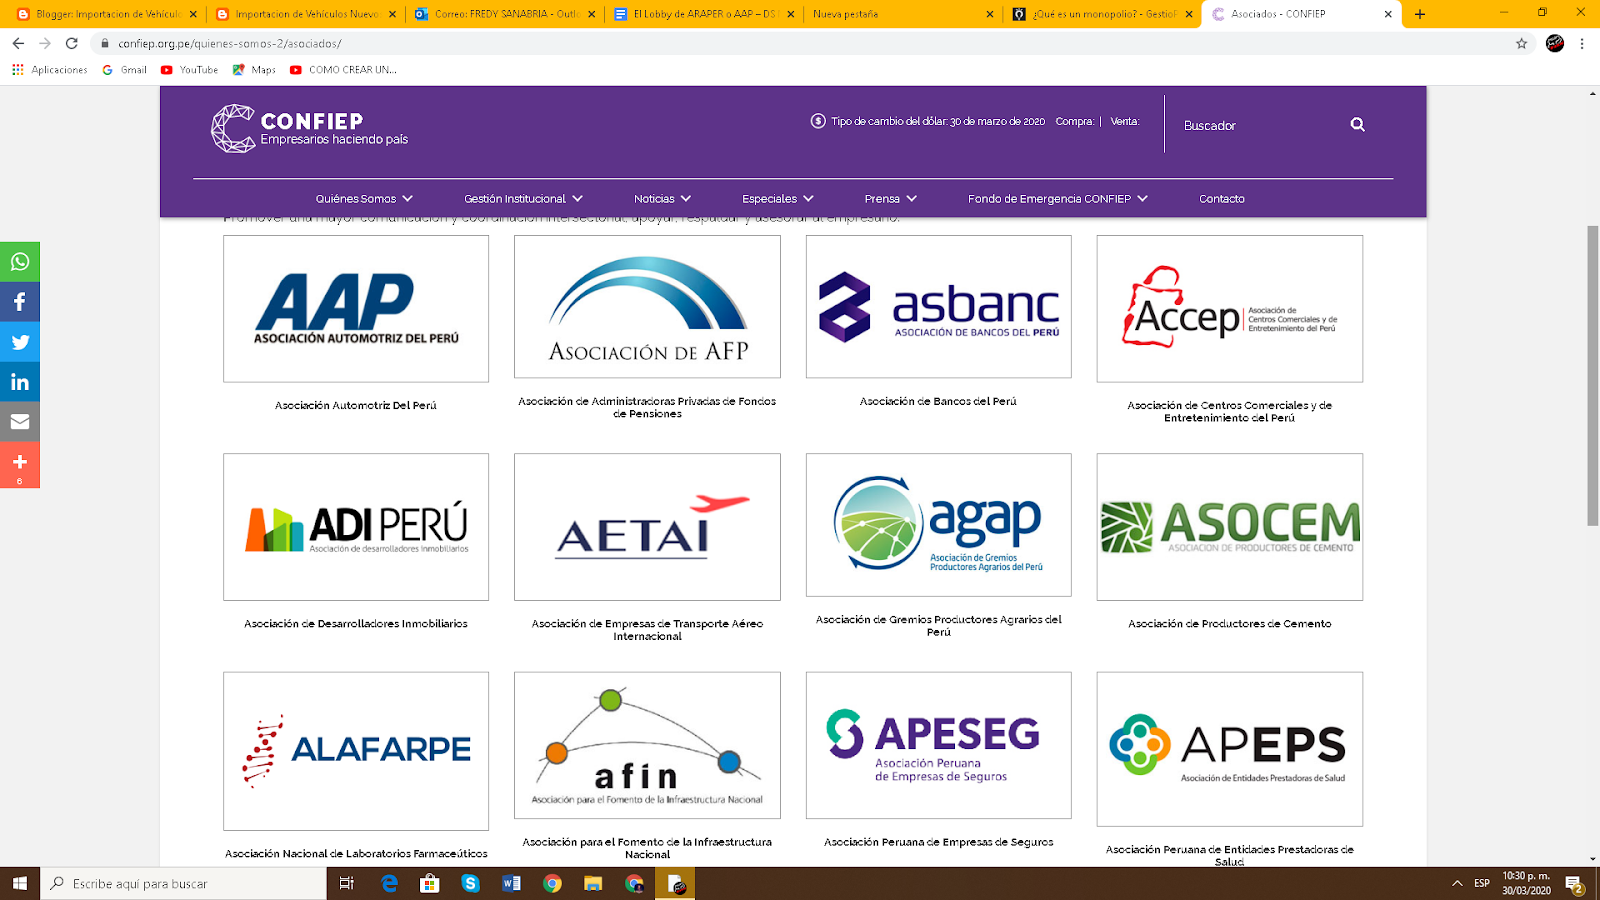Expand Quiénes Somos menu
The image size is (1600, 900).
(364, 199)
